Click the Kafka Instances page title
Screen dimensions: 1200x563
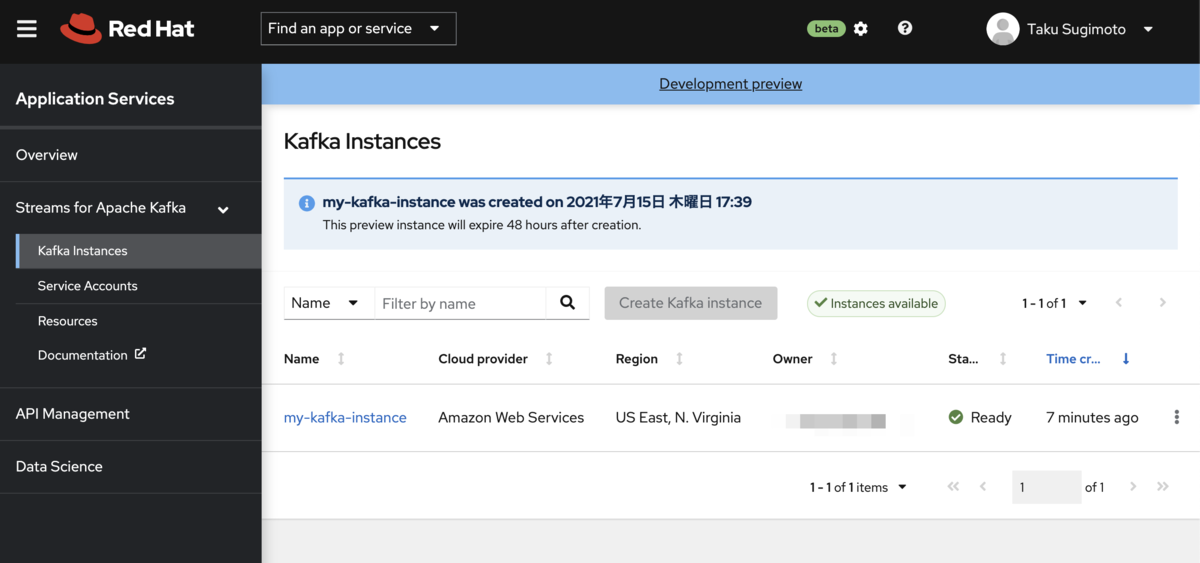362,141
